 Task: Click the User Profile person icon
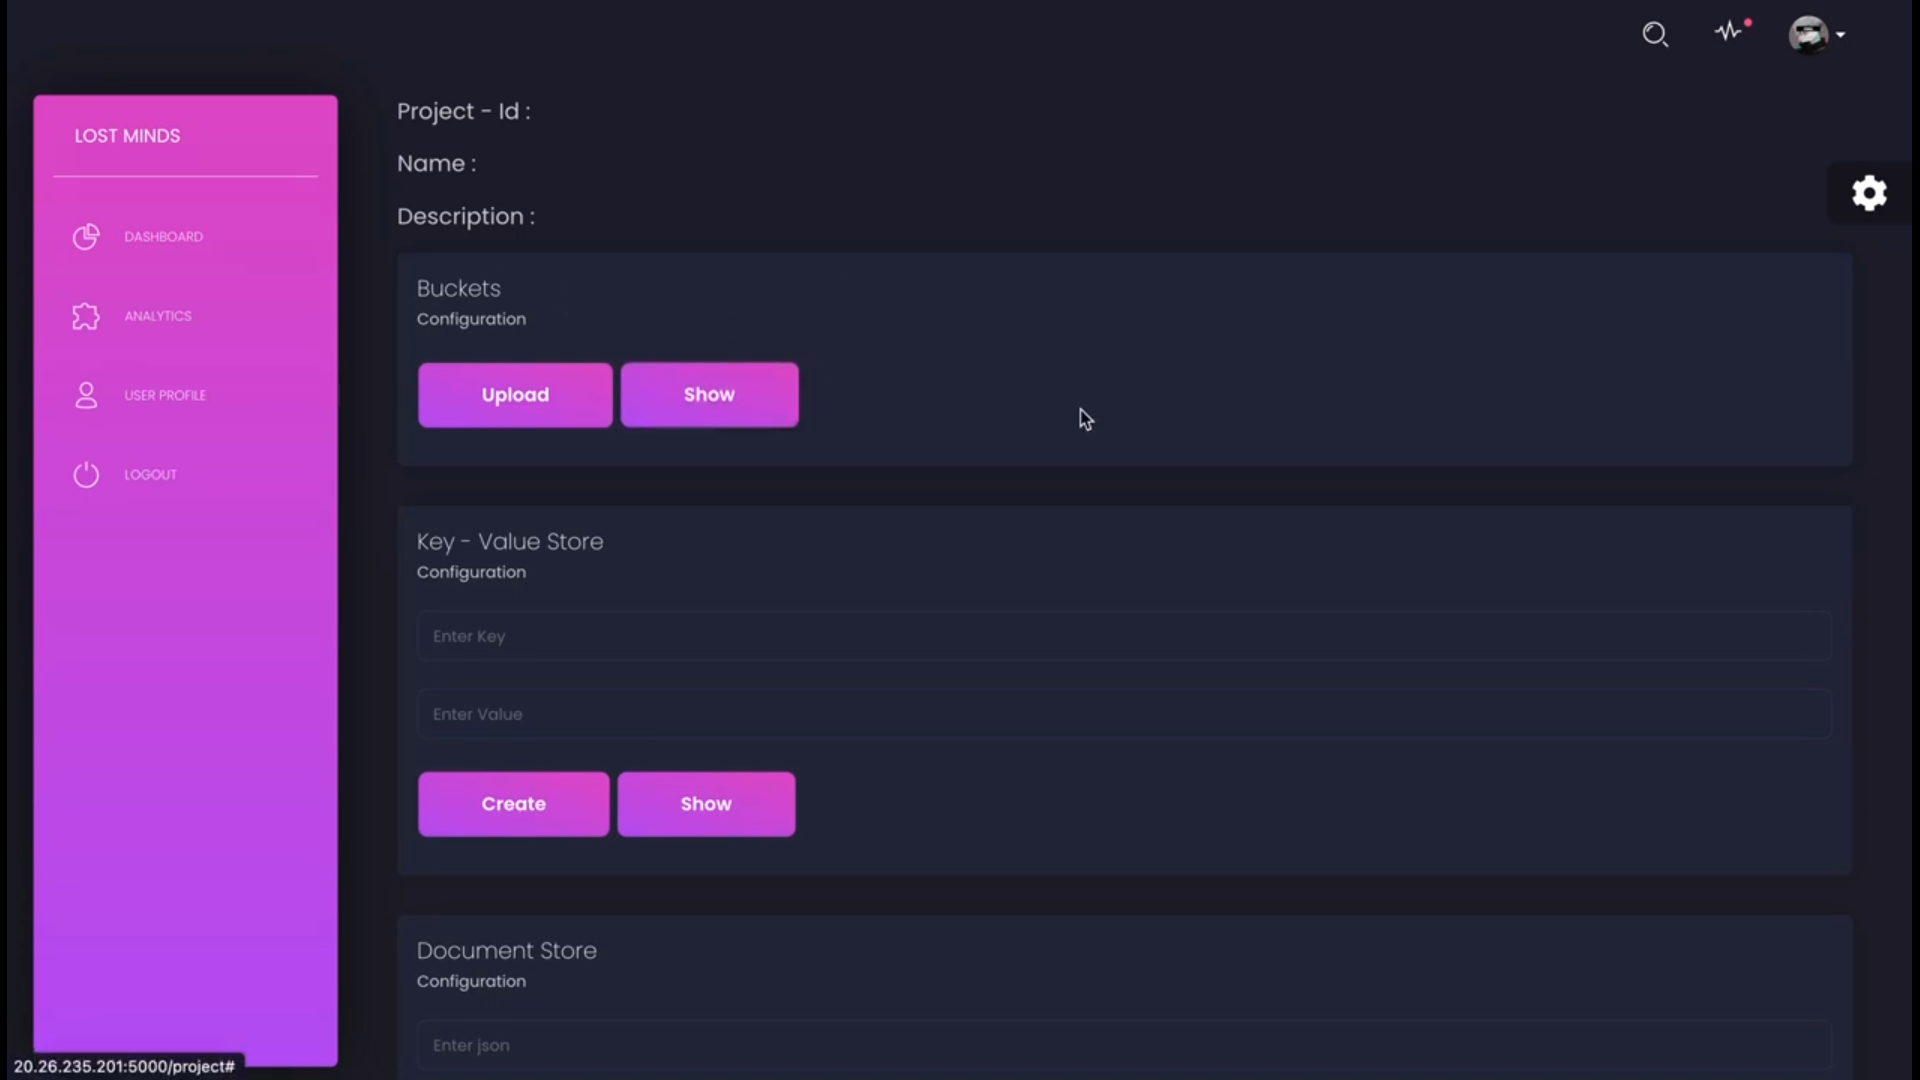click(x=85, y=395)
